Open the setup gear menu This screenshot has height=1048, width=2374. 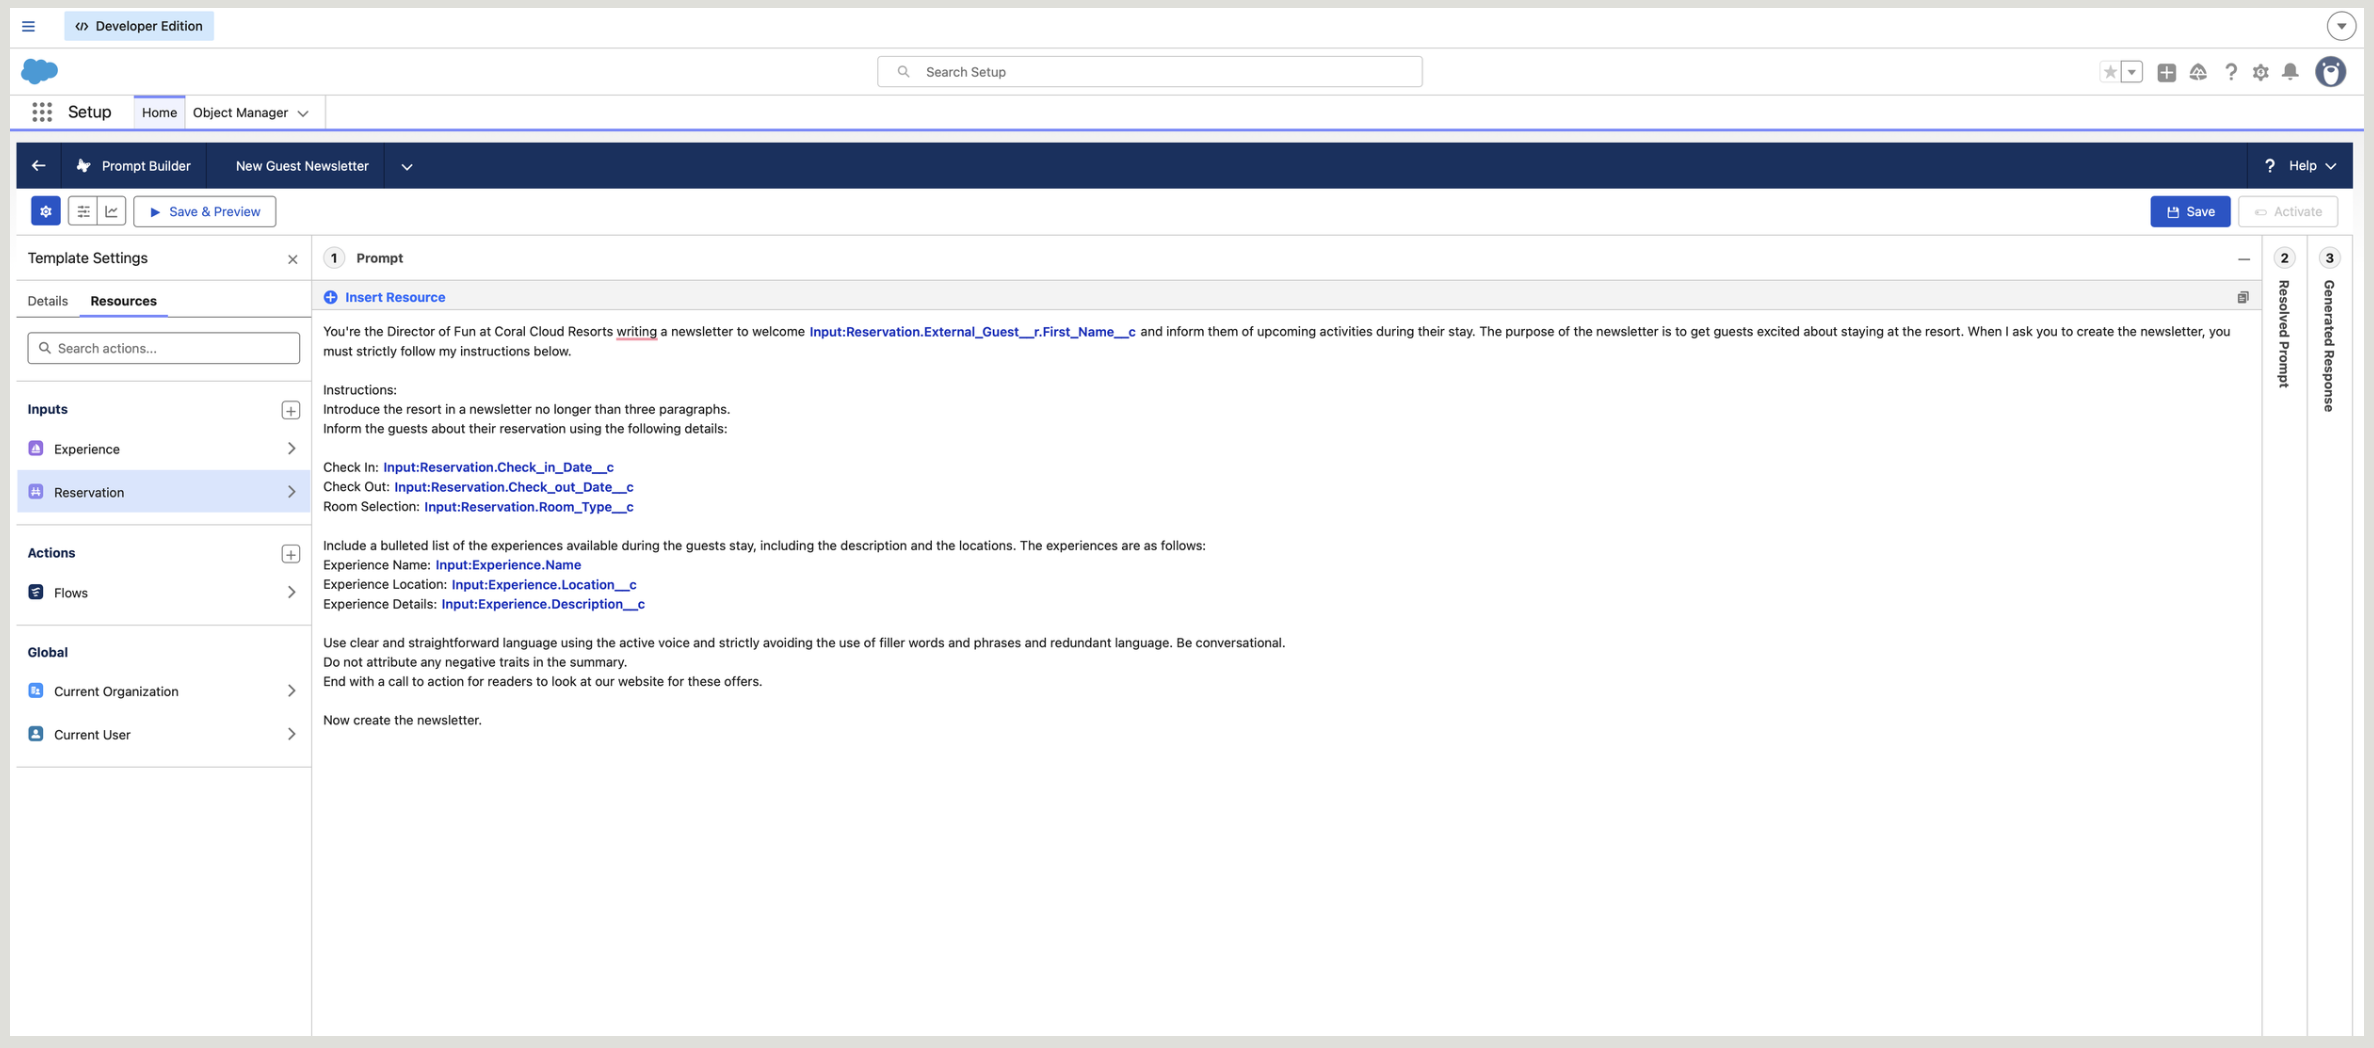(2261, 72)
